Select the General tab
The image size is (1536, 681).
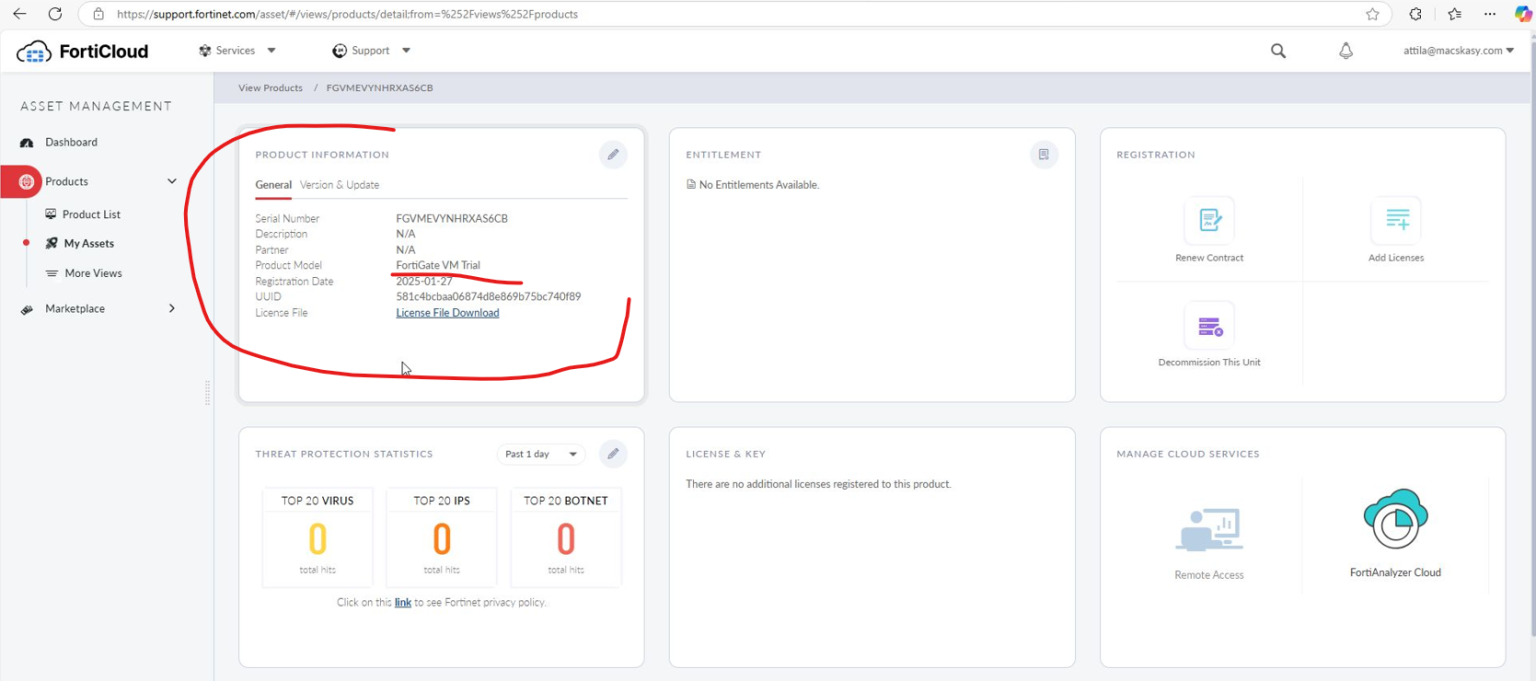[x=273, y=185]
